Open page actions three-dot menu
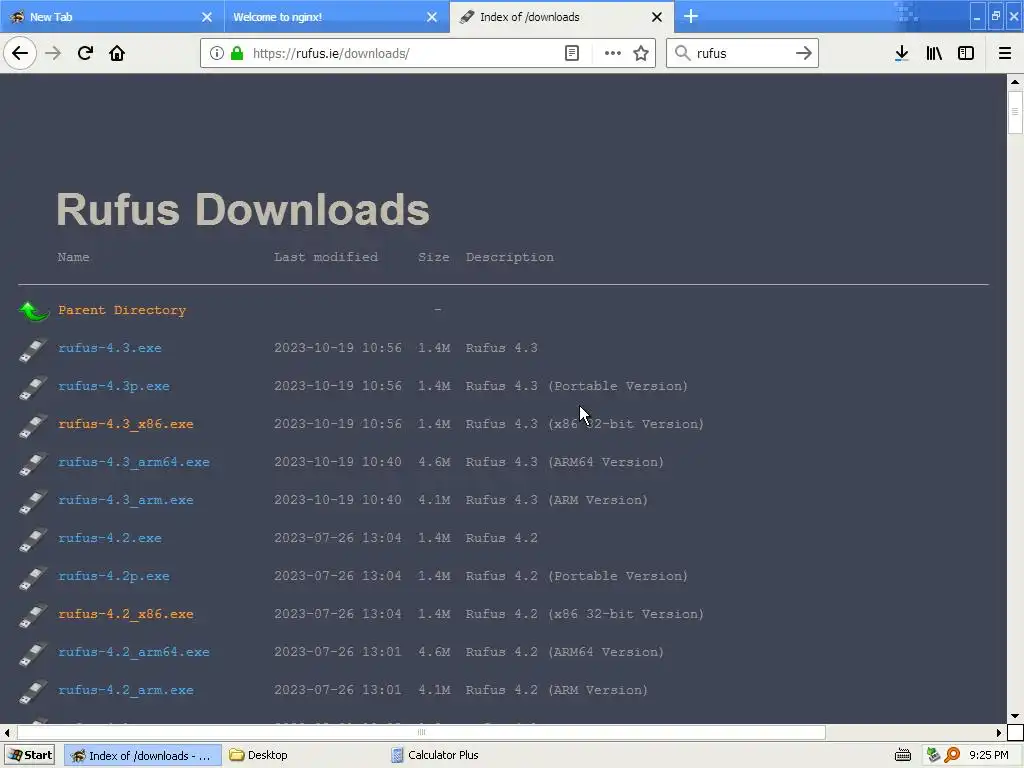This screenshot has height=768, width=1024. click(x=613, y=53)
